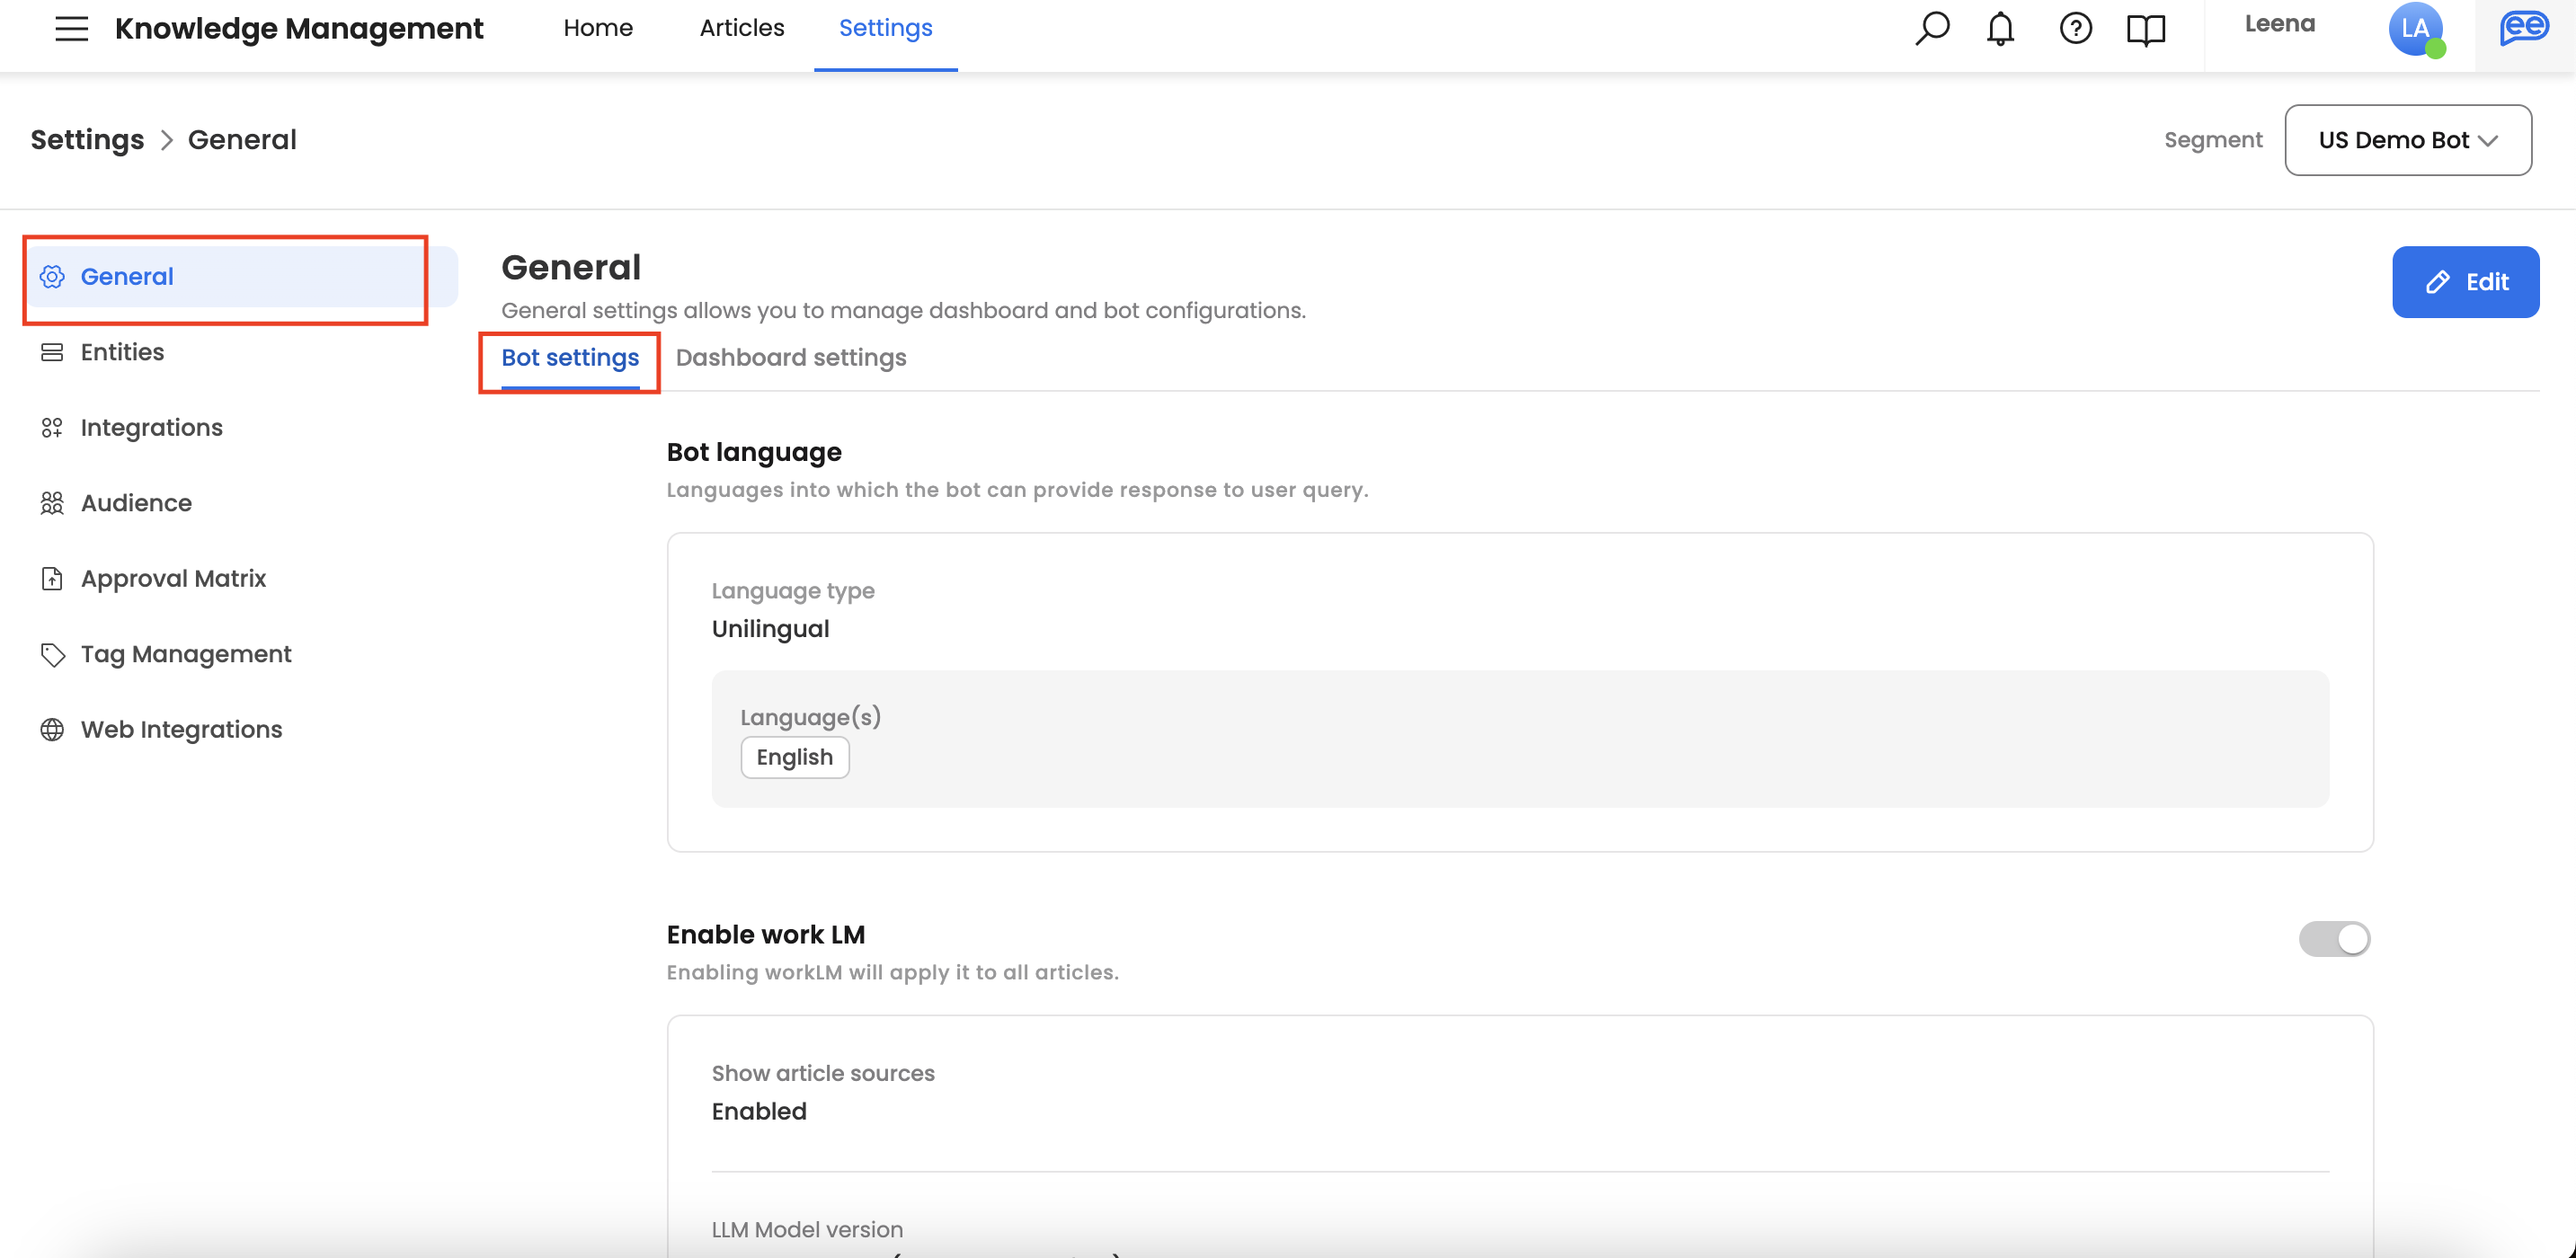Switch to the Dashboard settings tab
This screenshot has width=2576, height=1258.
790,358
